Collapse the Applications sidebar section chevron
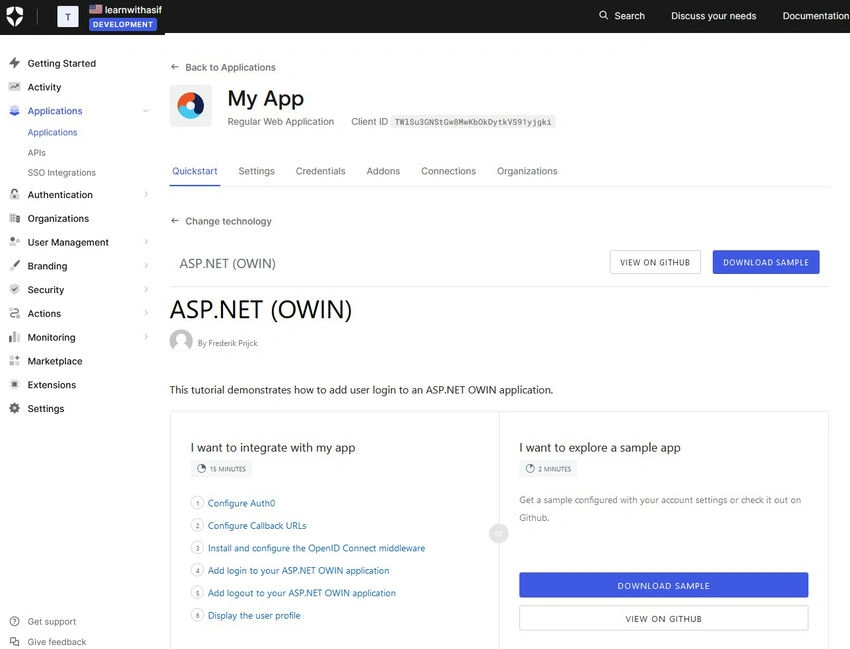 (146, 111)
